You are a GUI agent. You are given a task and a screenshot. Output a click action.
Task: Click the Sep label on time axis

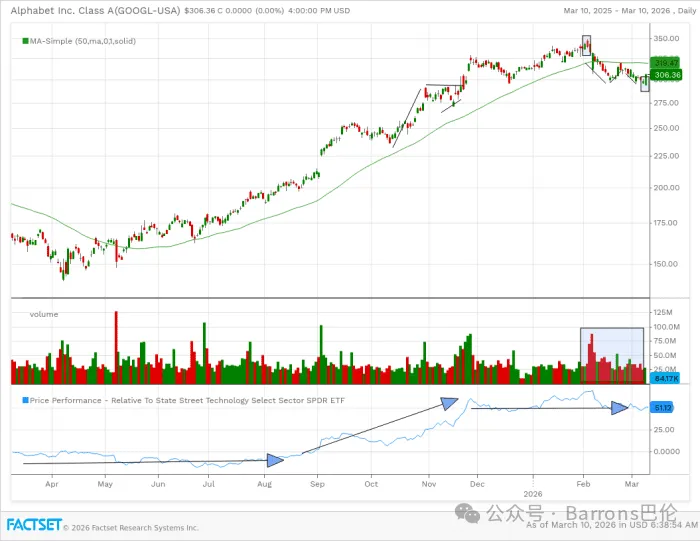coord(317,484)
